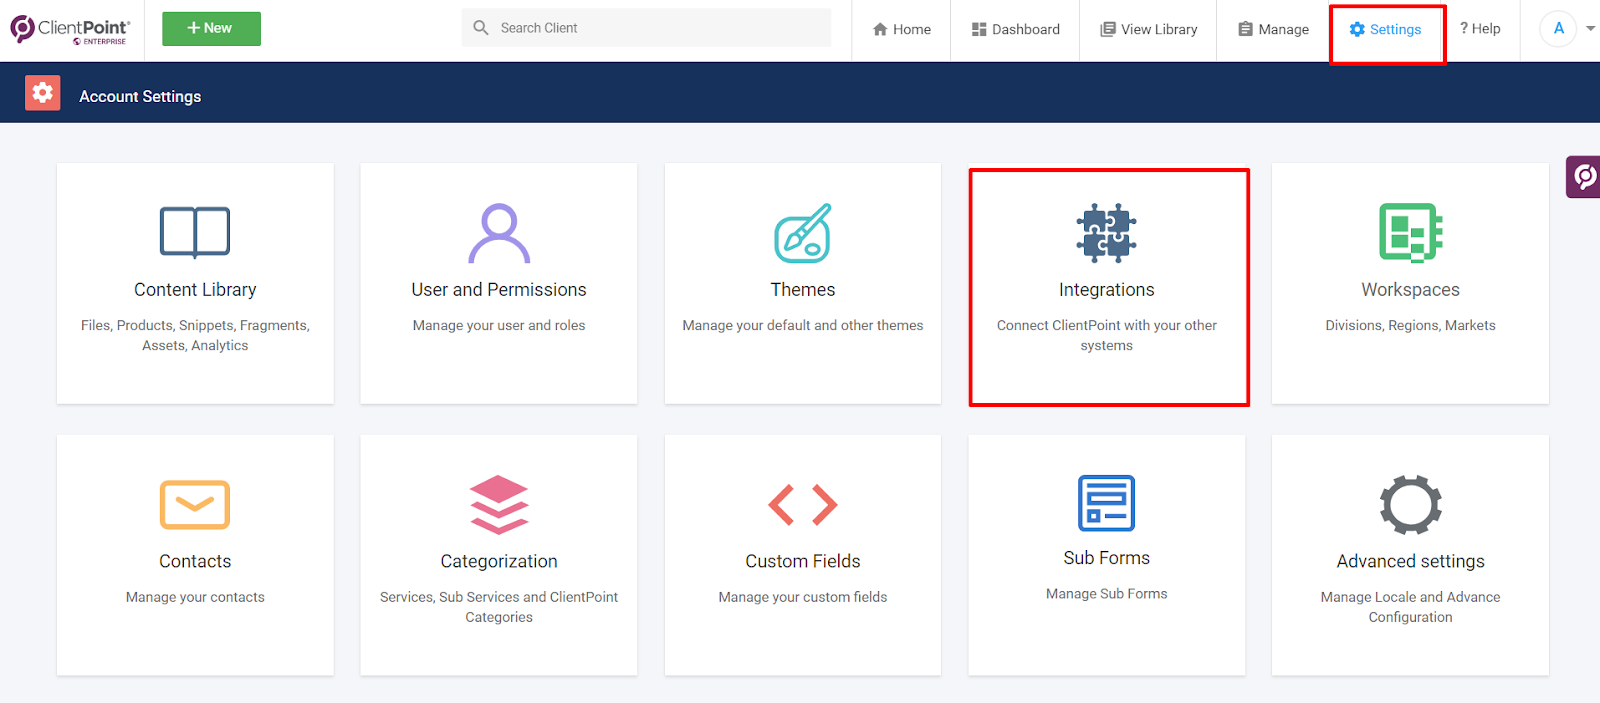Image resolution: width=1600 pixels, height=703 pixels.
Task: Click the Themes paint palette icon
Action: [803, 233]
